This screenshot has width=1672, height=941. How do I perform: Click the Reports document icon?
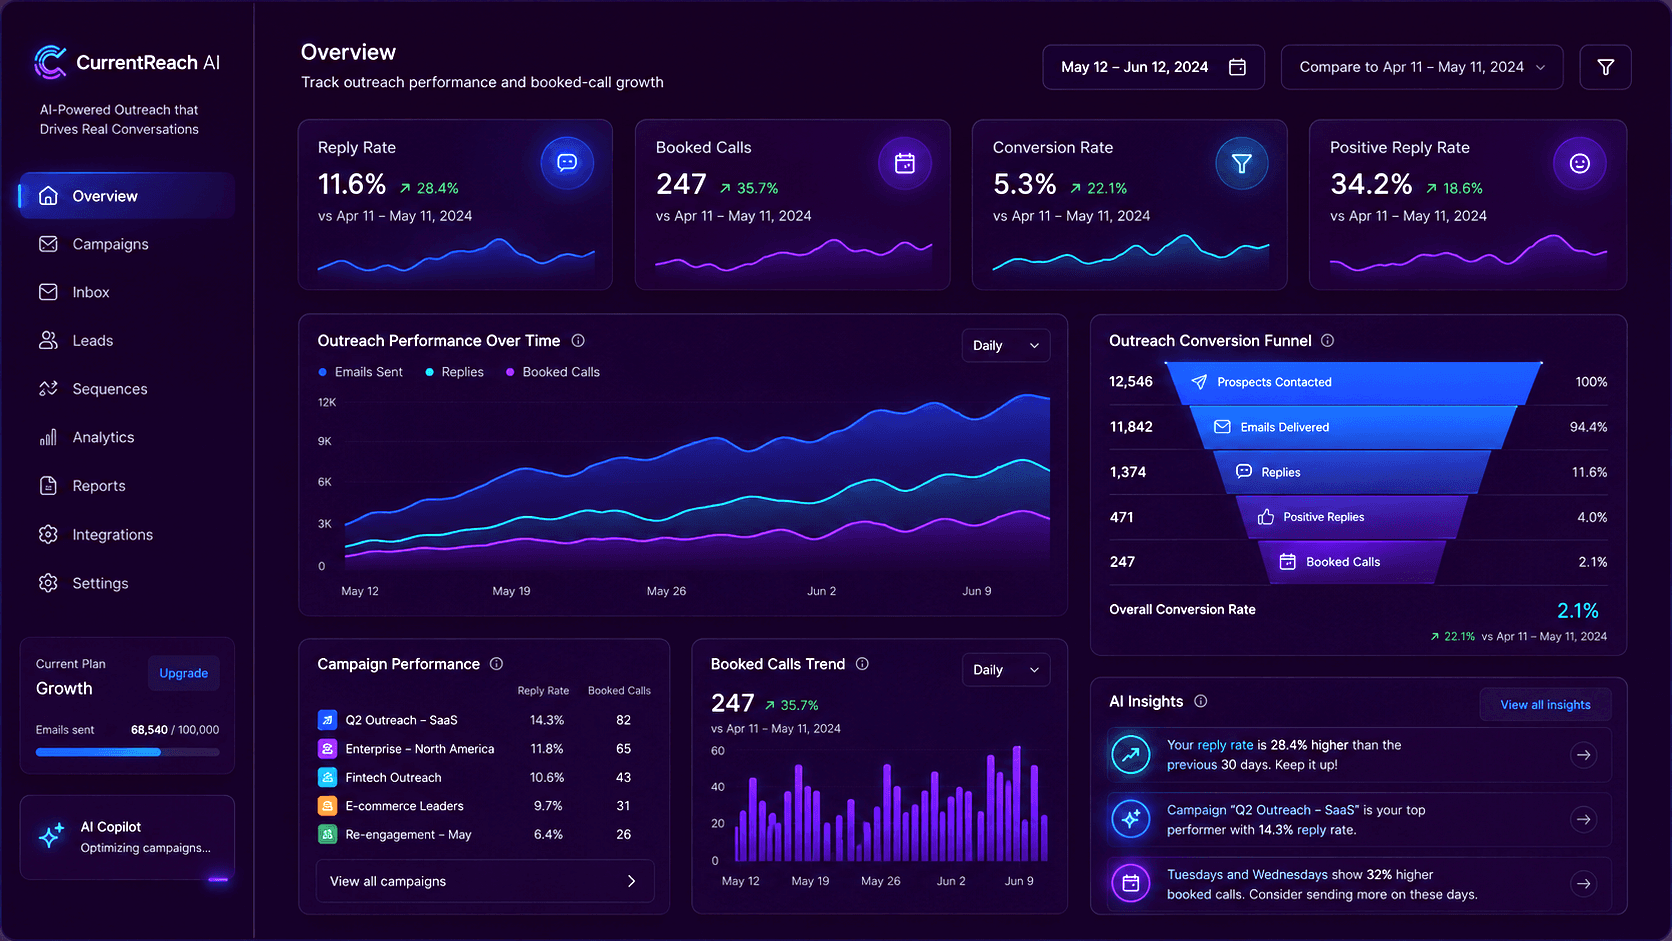[48, 486]
